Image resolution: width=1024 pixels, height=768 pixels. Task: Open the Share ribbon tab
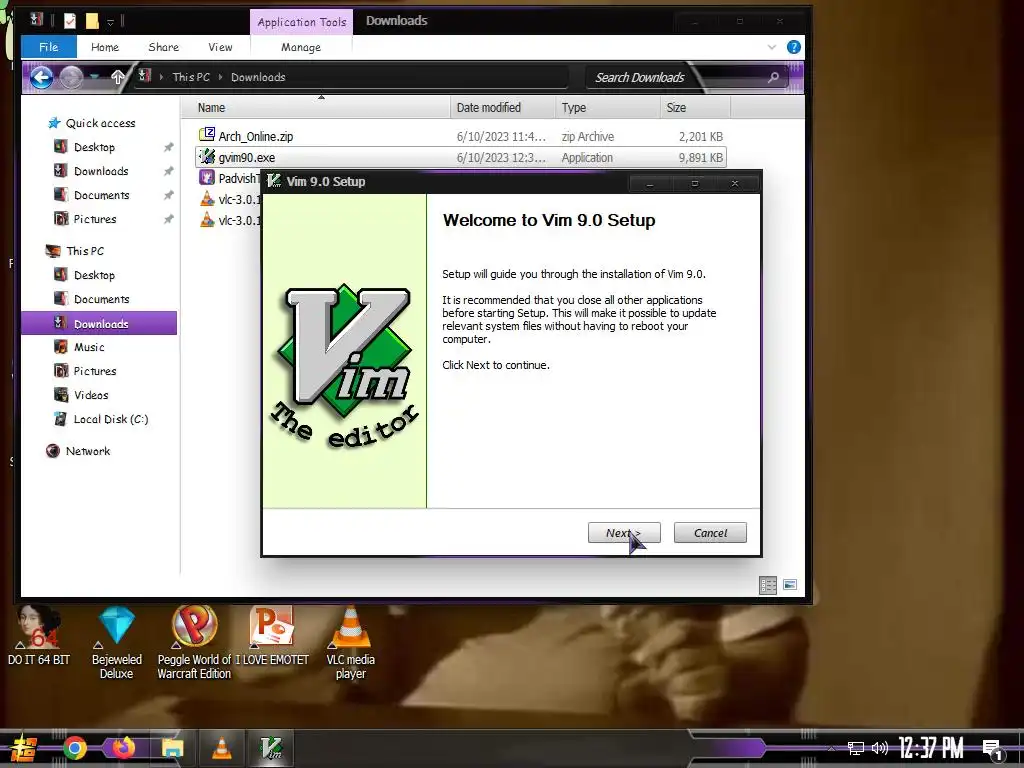163,47
